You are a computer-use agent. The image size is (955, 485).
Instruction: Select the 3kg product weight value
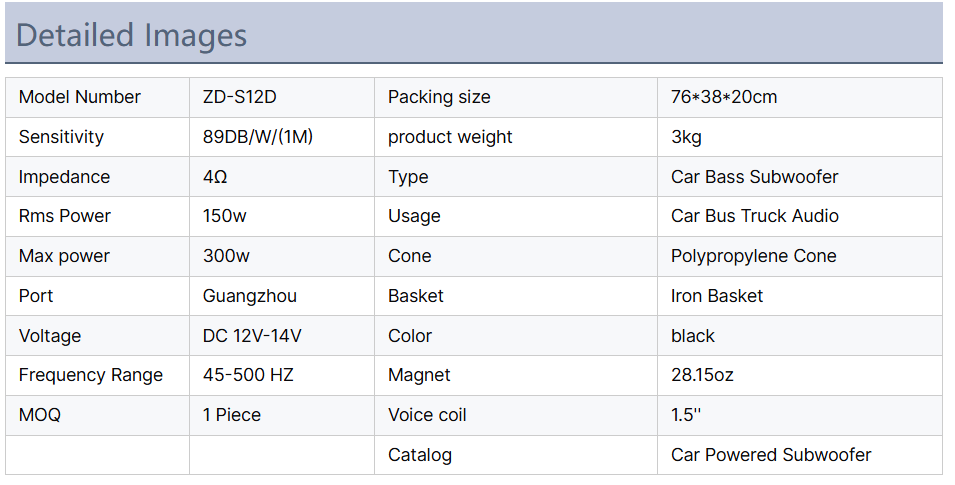point(687,137)
